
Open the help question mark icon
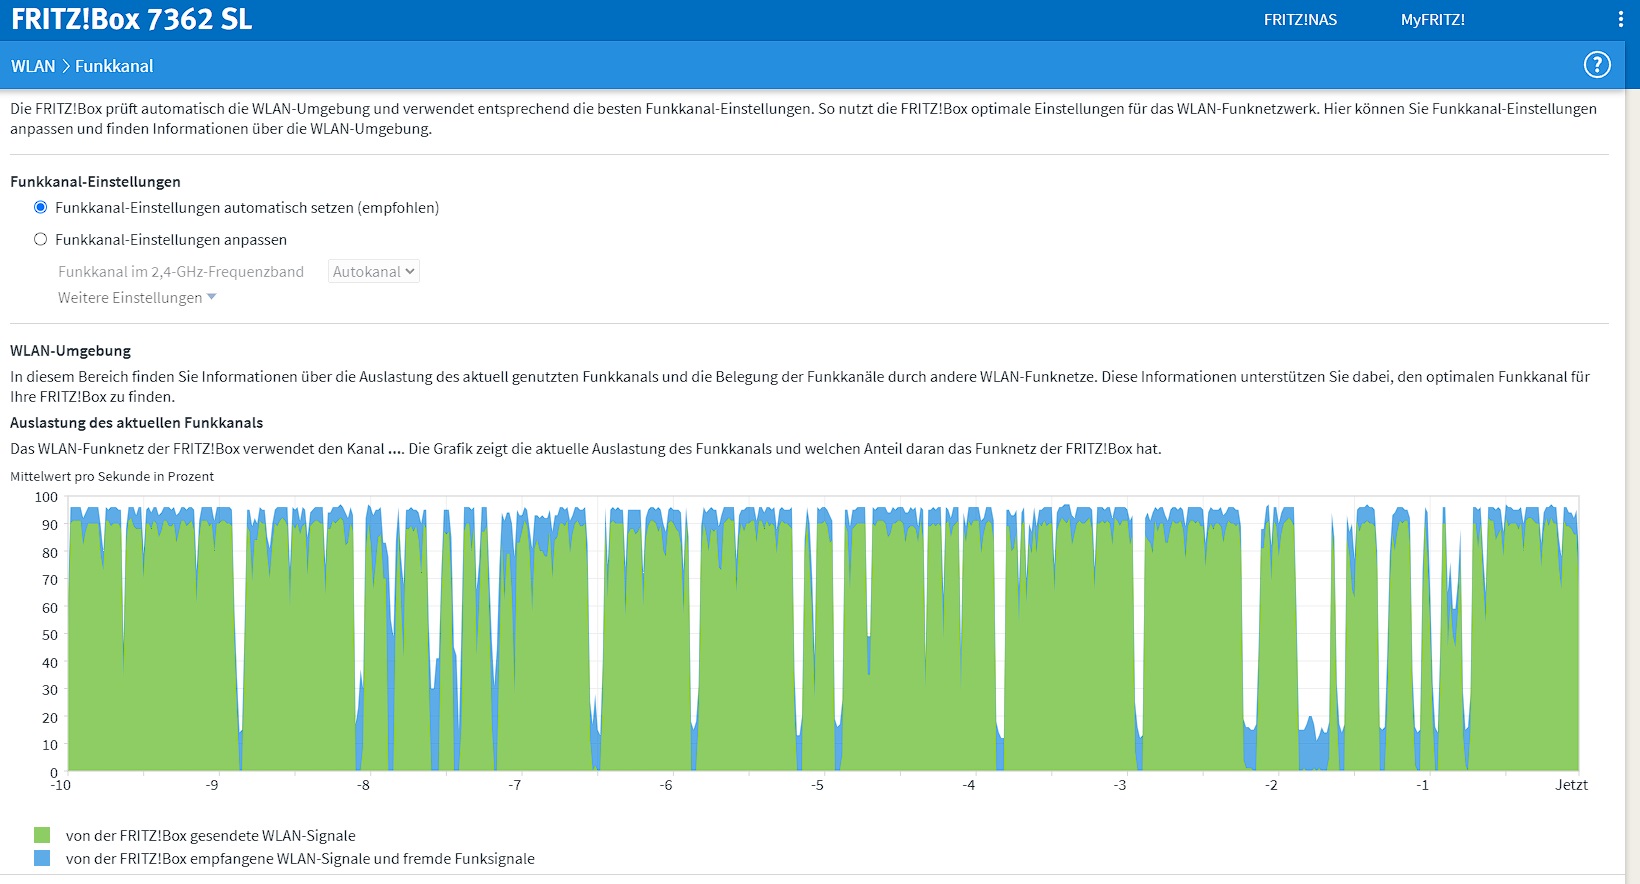[x=1597, y=65]
